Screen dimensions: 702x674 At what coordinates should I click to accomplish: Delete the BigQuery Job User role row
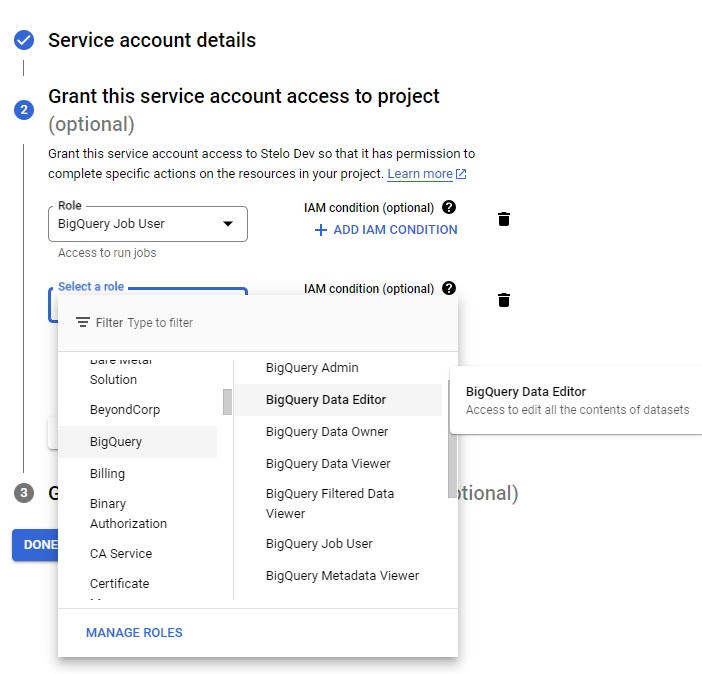(504, 219)
